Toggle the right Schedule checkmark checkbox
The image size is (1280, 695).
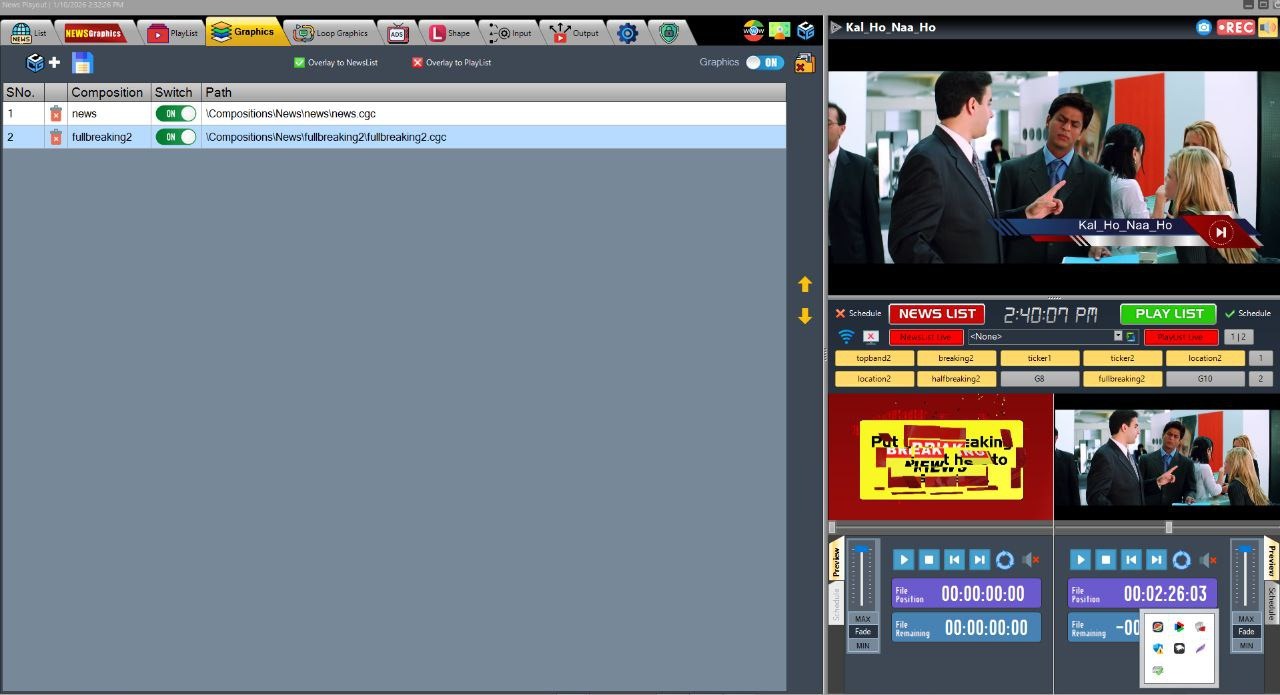pos(1230,313)
